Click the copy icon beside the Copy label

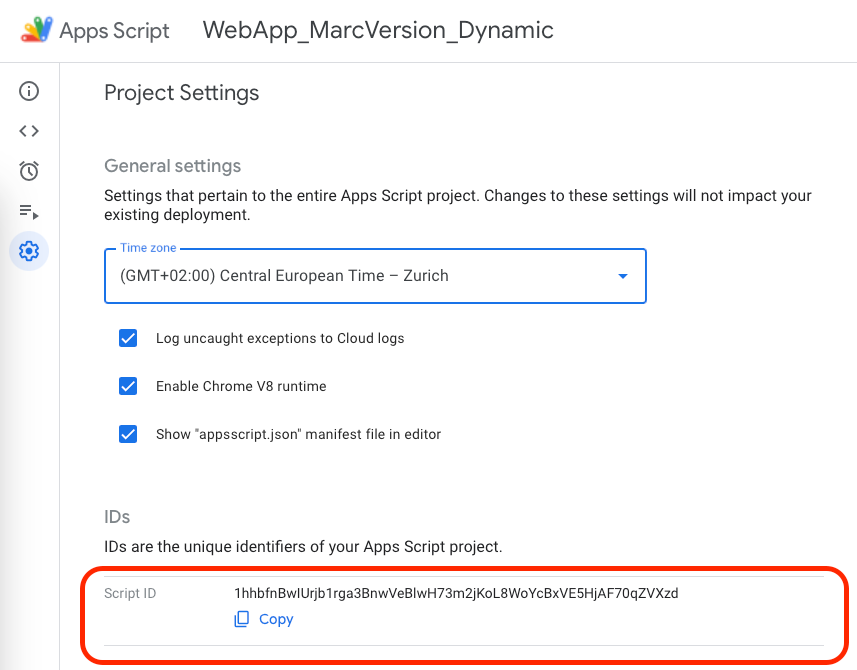241,619
